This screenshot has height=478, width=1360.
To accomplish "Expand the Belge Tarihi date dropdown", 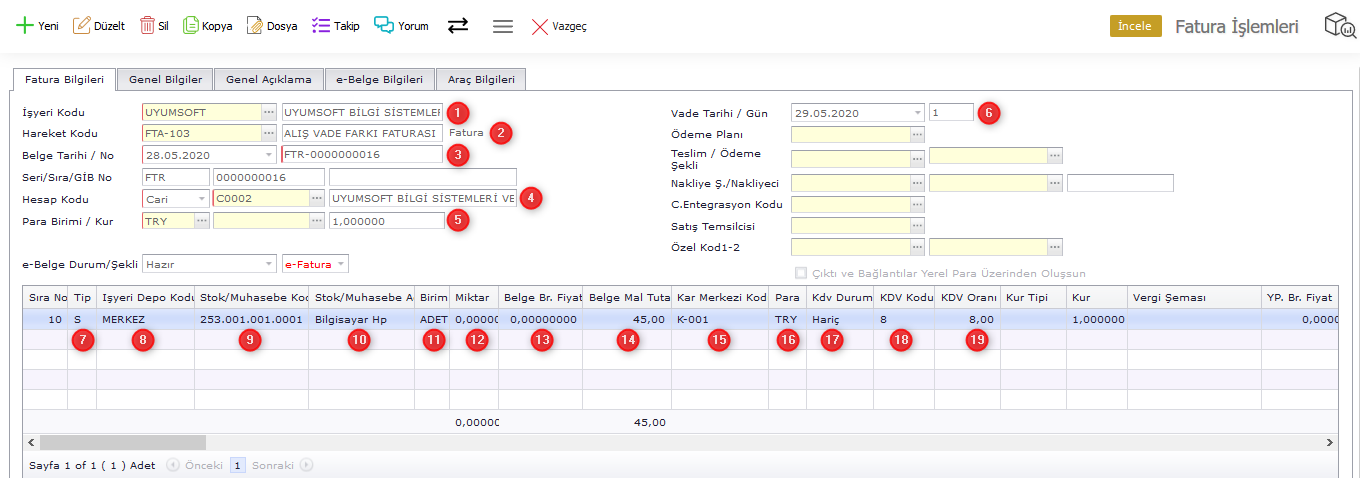I will coord(269,154).
